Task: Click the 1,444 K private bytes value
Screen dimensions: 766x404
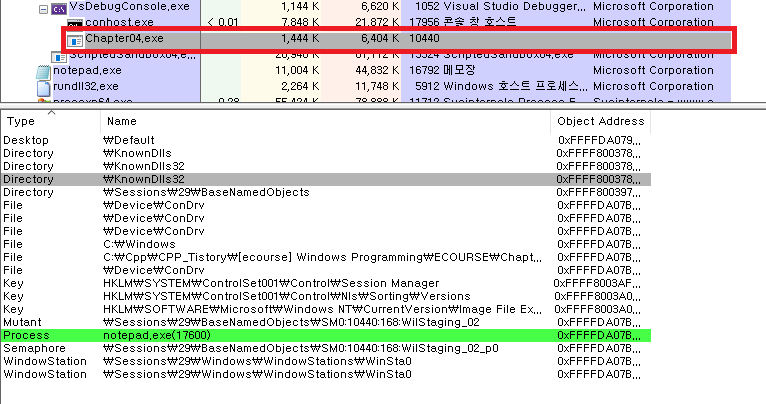Action: click(x=300, y=38)
